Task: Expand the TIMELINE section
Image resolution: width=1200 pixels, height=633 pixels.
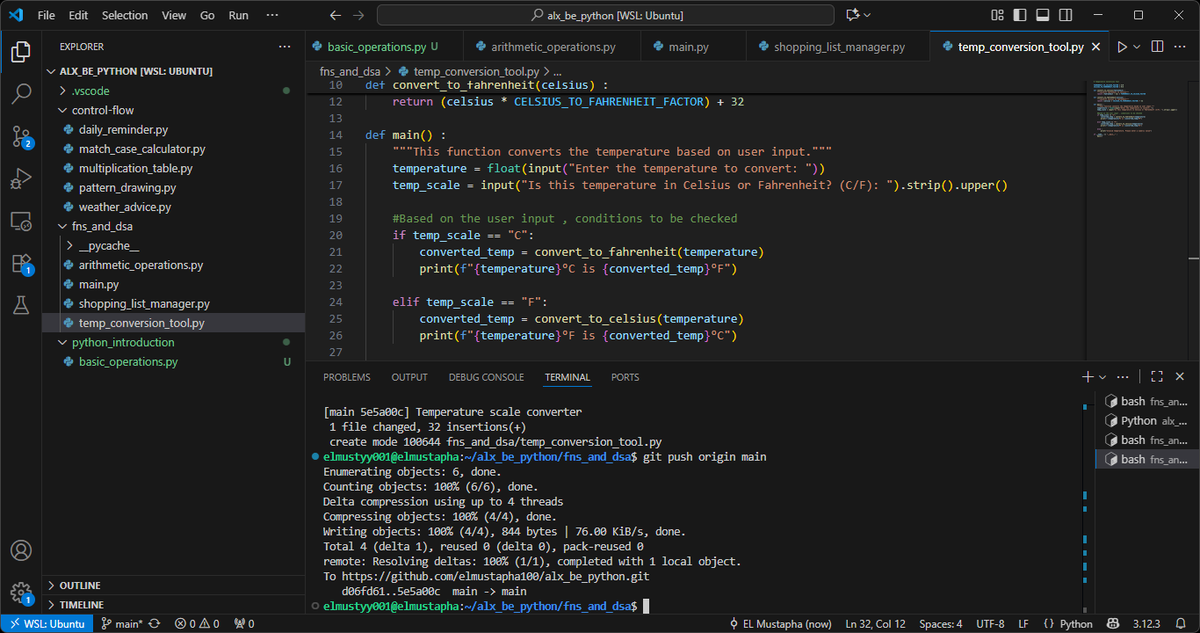Action: [175, 605]
